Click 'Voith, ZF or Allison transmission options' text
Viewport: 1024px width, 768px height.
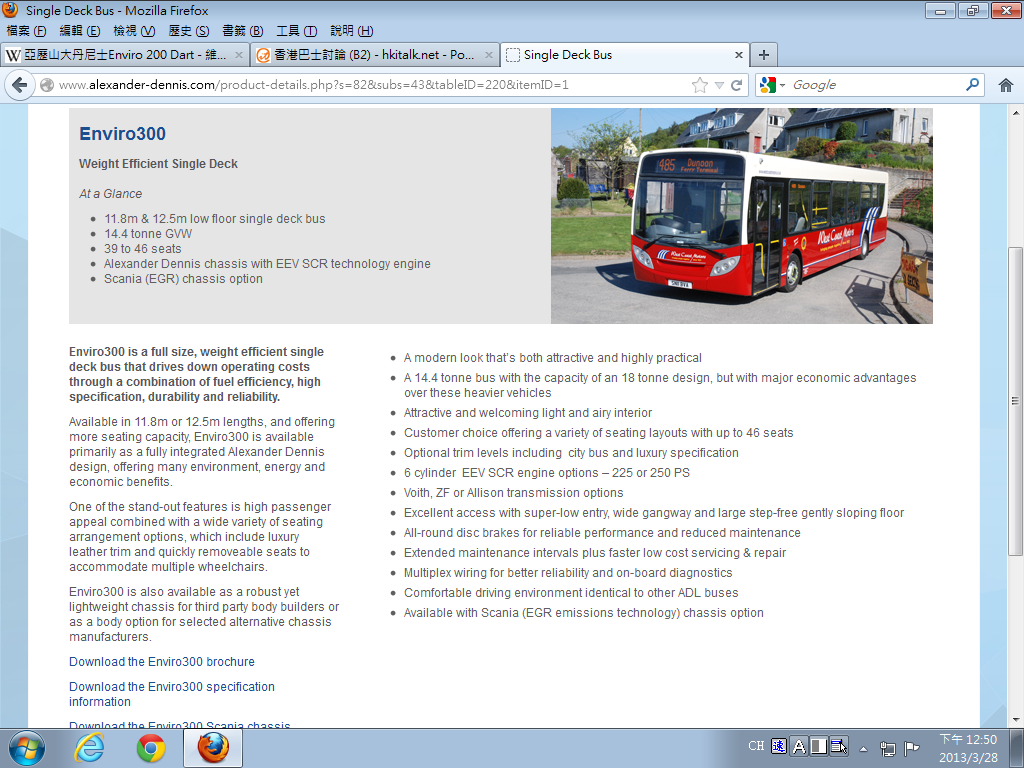pyautogui.click(x=513, y=493)
